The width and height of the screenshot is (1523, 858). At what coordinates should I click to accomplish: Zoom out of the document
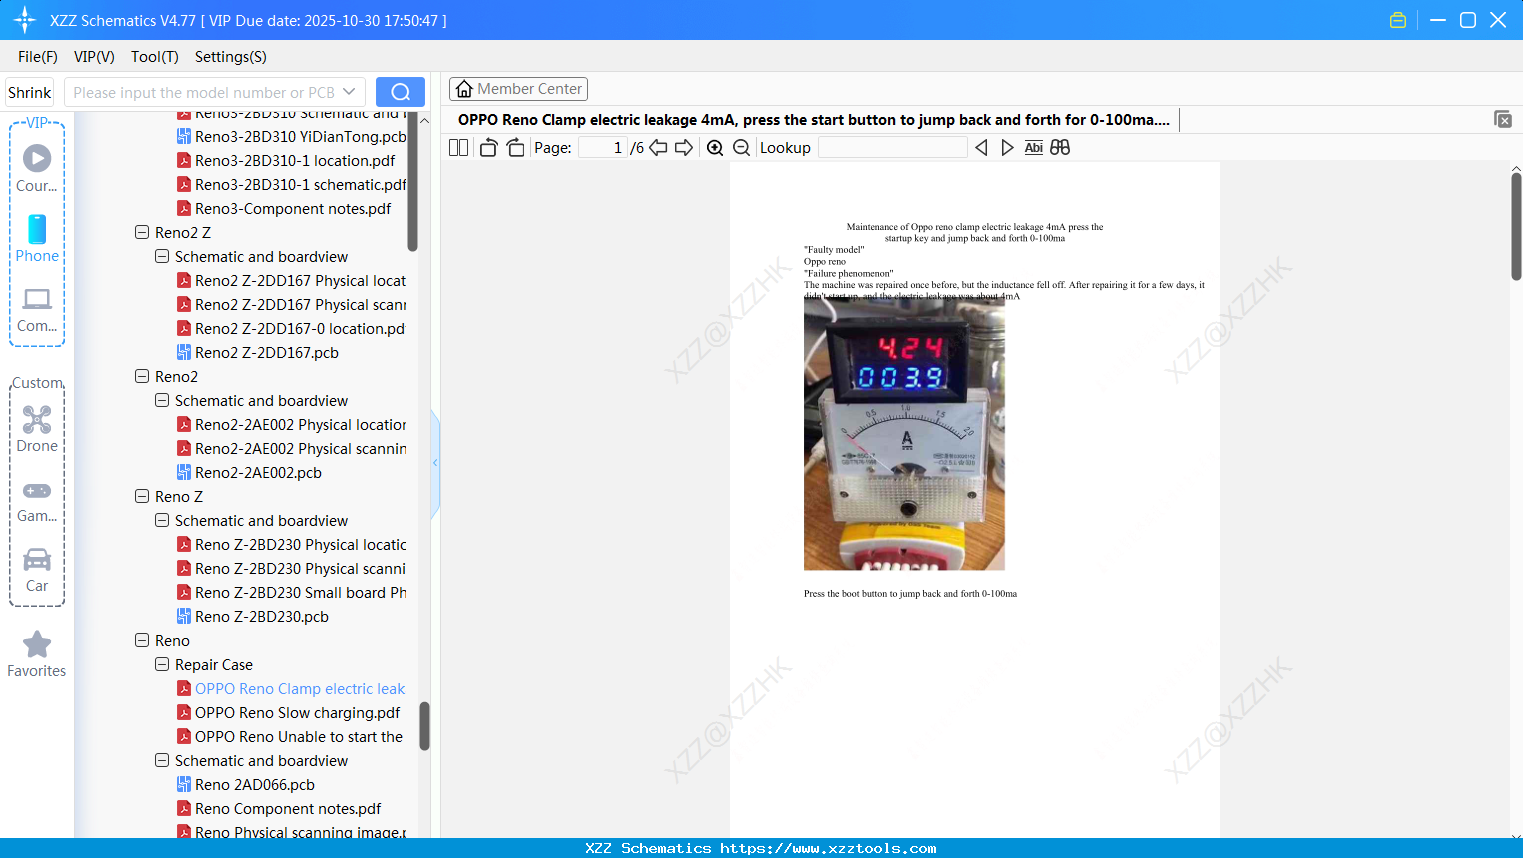tap(741, 148)
